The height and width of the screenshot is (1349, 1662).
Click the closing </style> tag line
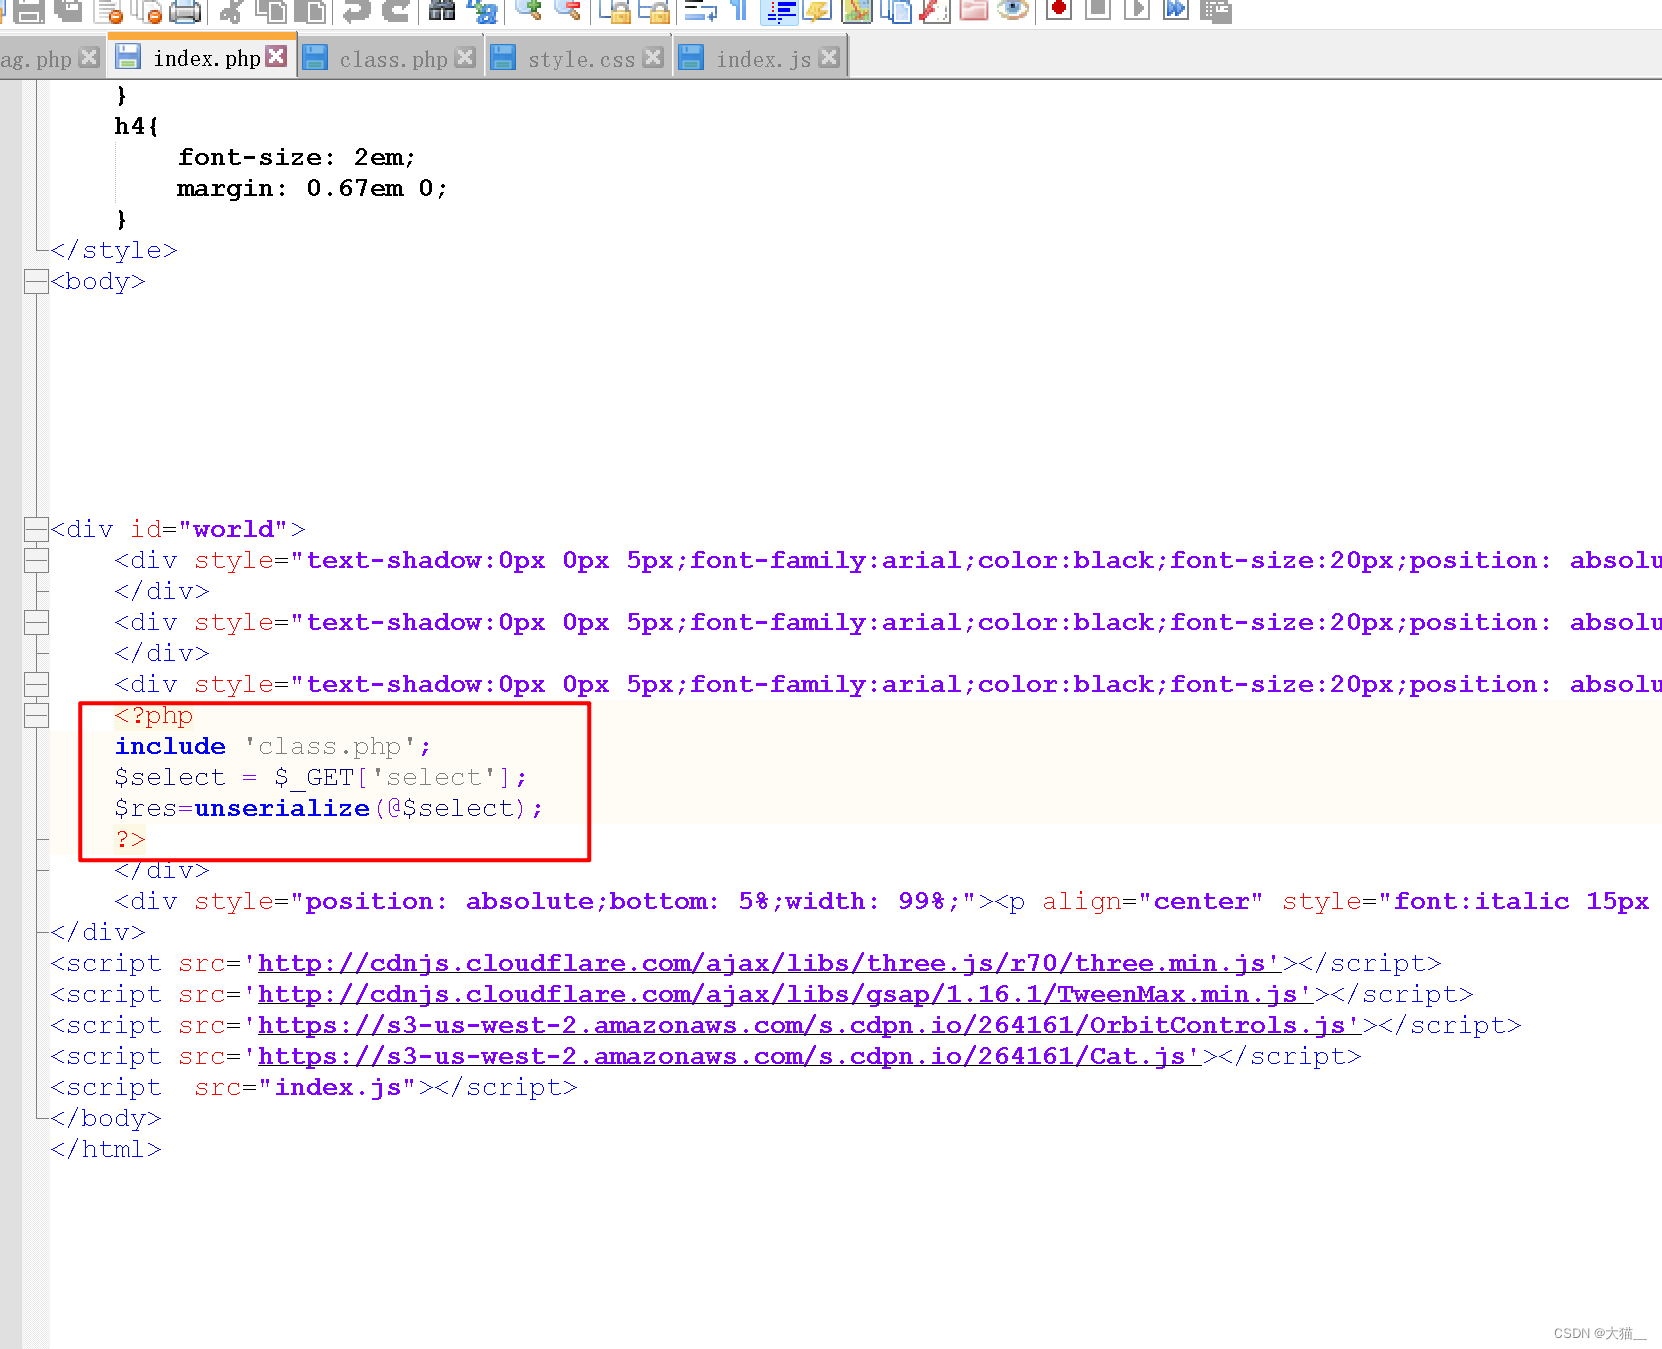(x=114, y=250)
